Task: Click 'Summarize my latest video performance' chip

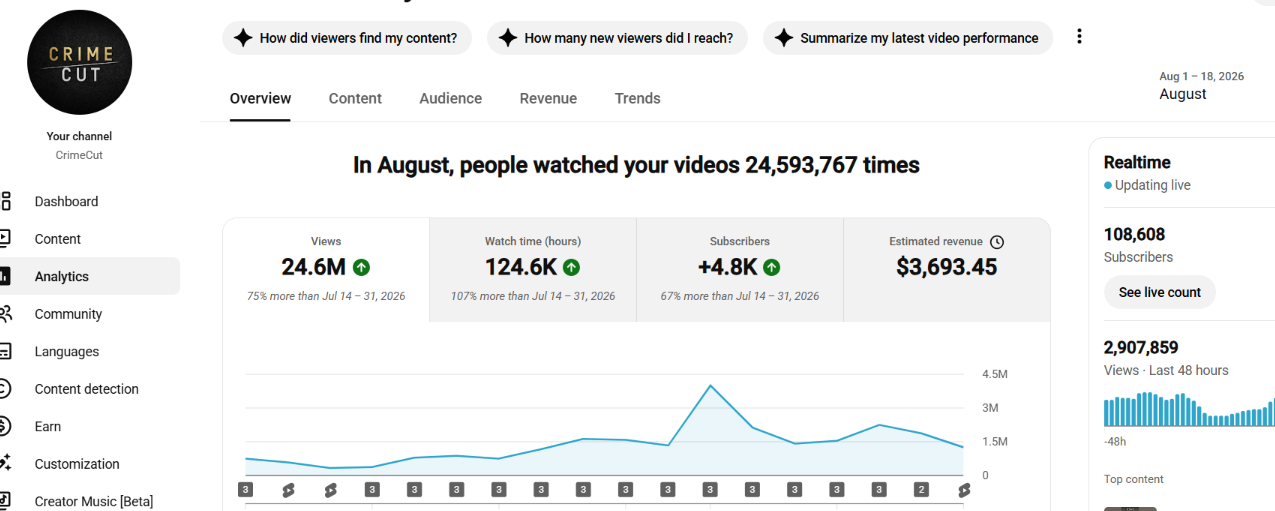Action: point(908,38)
